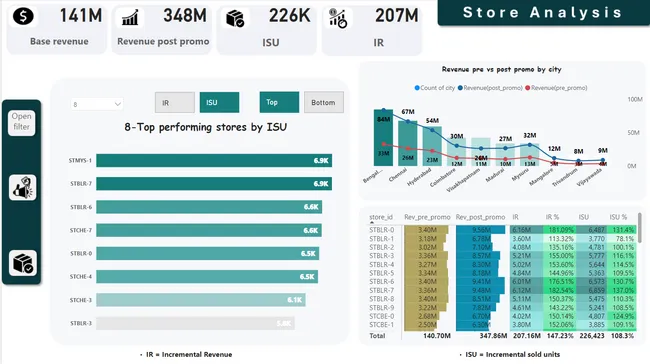Click the blue Count of city legend marker
This screenshot has width=650, height=364.
[x=417, y=88]
